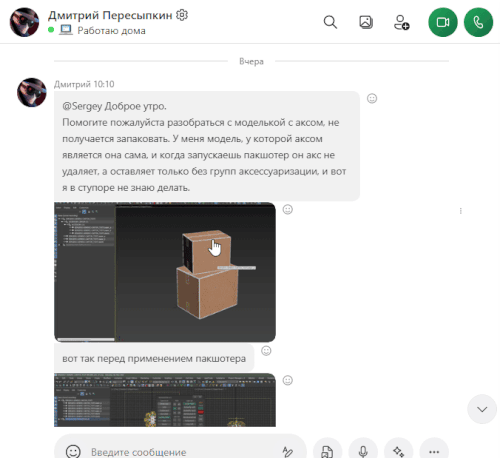Add a participant to the chat

coord(401,22)
